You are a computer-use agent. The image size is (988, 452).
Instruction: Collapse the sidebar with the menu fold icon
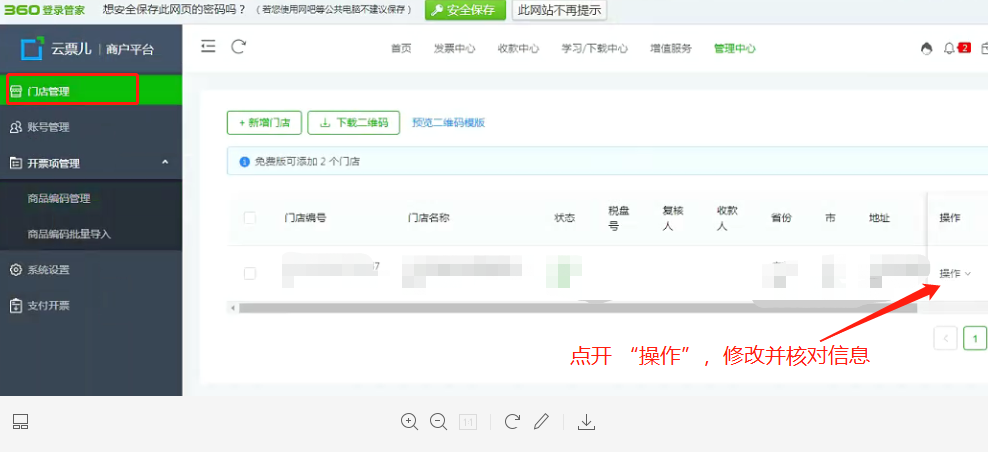coord(208,47)
